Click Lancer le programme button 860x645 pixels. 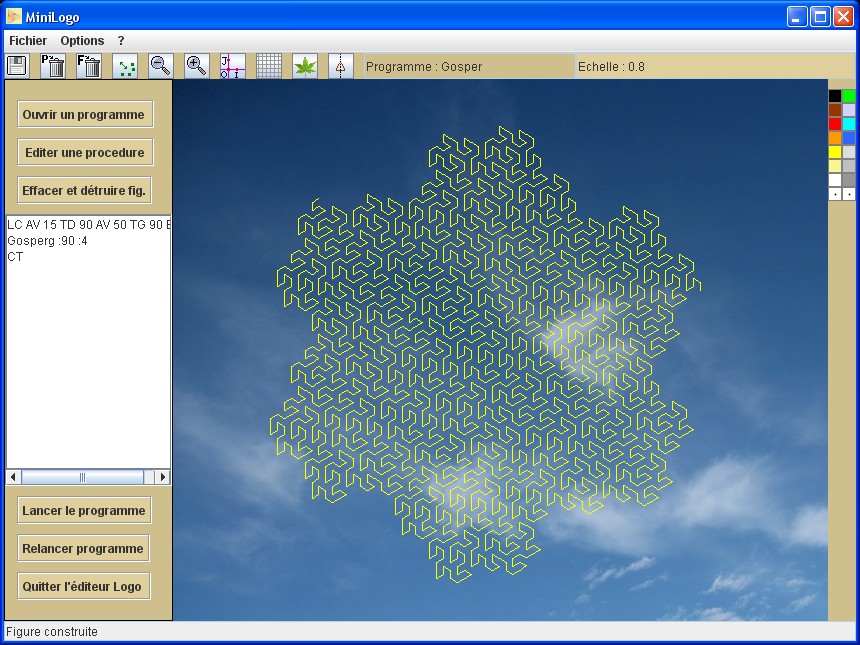(85, 511)
